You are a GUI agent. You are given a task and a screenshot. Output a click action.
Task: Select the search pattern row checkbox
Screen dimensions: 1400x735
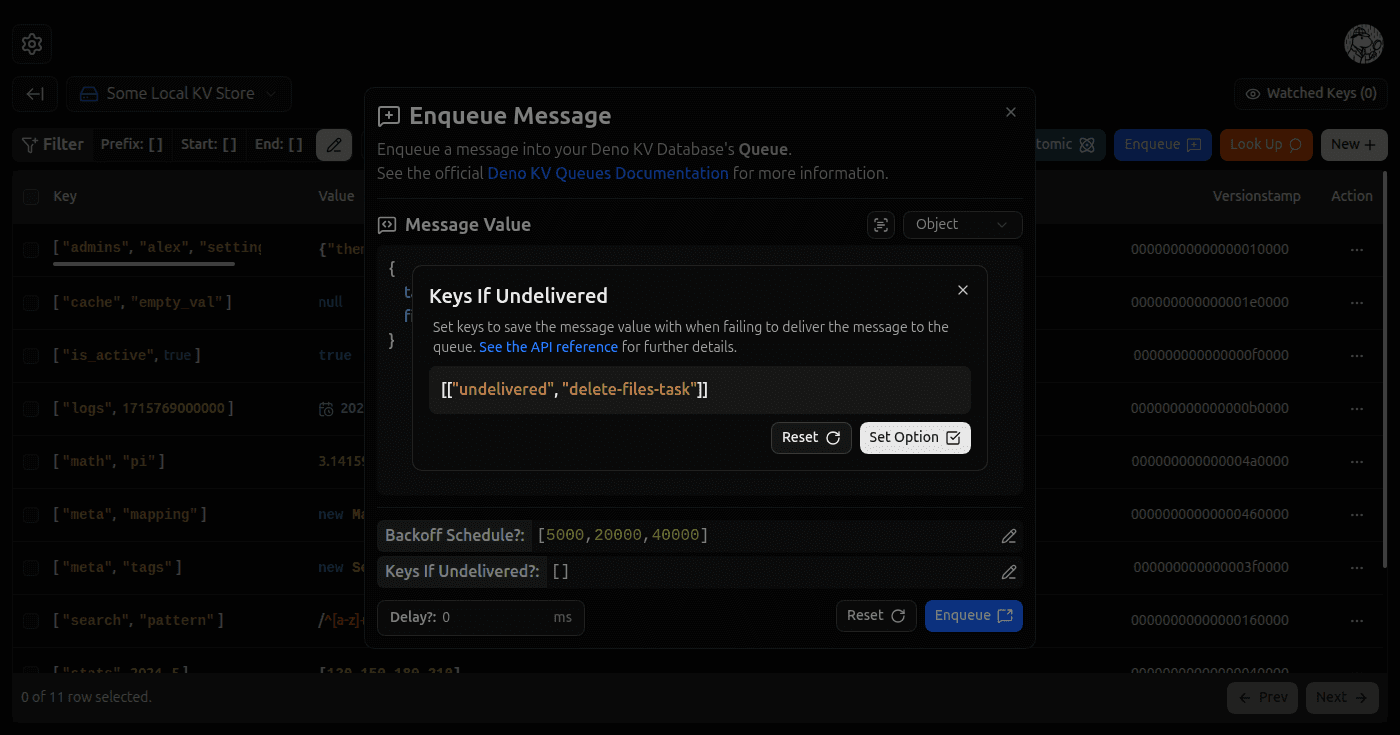point(31,620)
